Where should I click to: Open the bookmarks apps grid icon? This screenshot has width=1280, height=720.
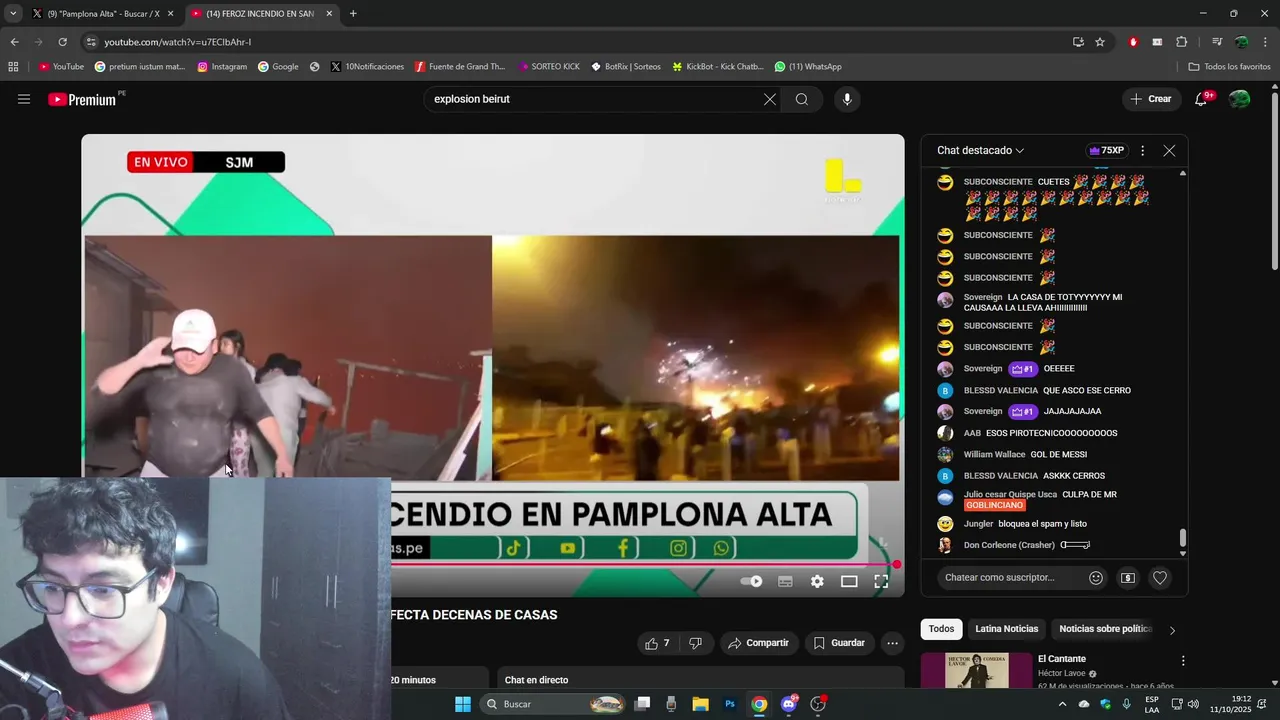point(13,67)
